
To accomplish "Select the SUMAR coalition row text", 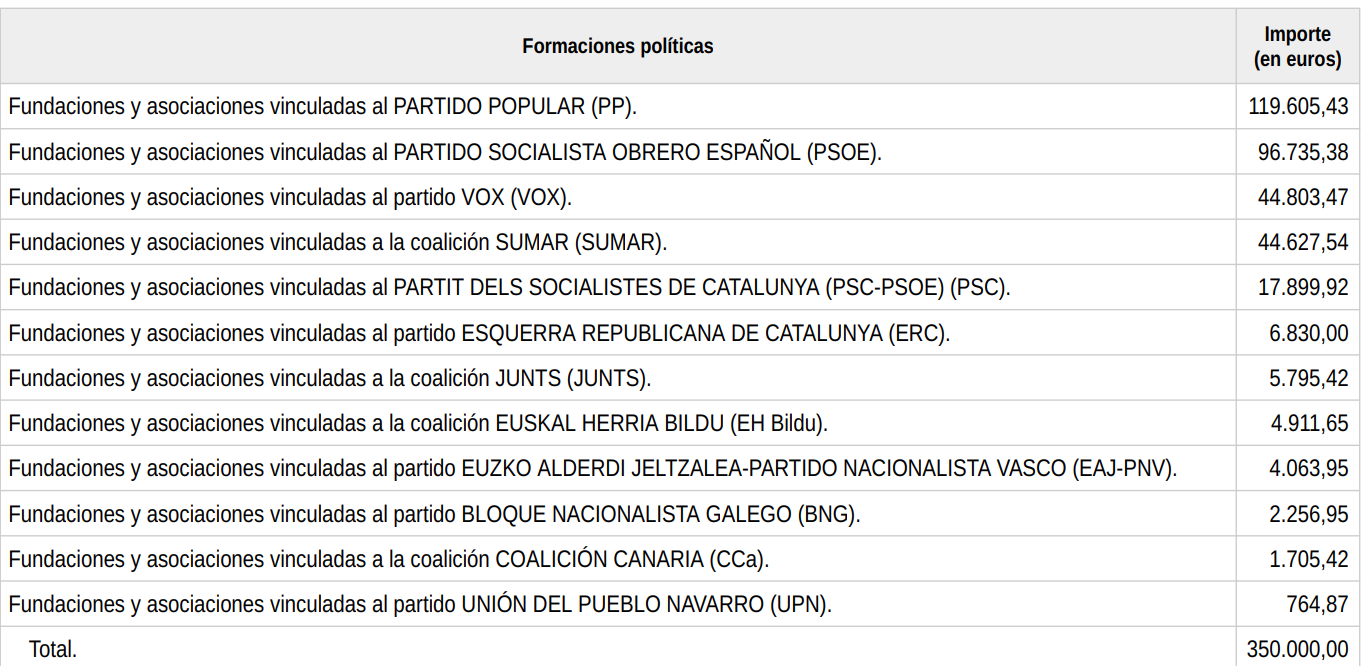I will 337,242.
